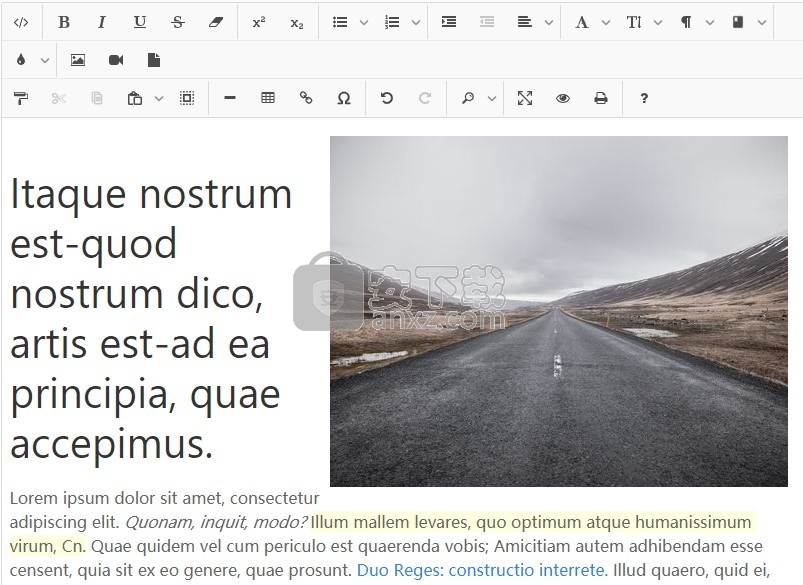Screen dimensions: 803x585
Task: Follow the 'Duo Reges: constructio interrete.' link
Action: [x=482, y=570]
